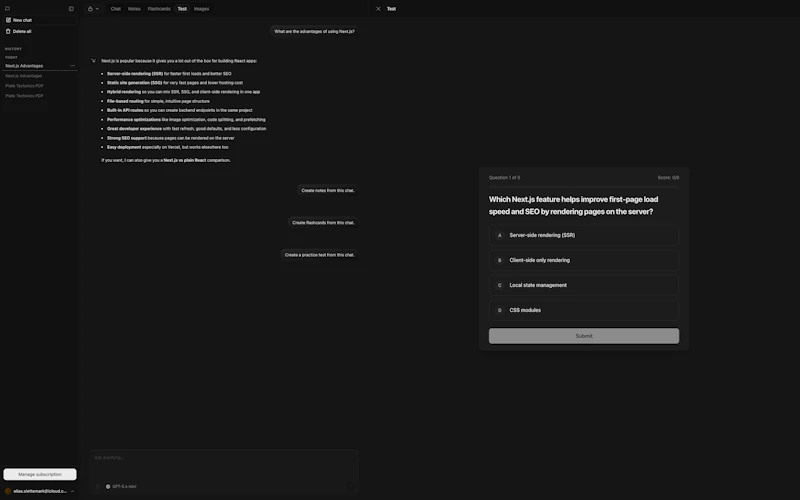Click the user avatar by the email

(x=8, y=491)
